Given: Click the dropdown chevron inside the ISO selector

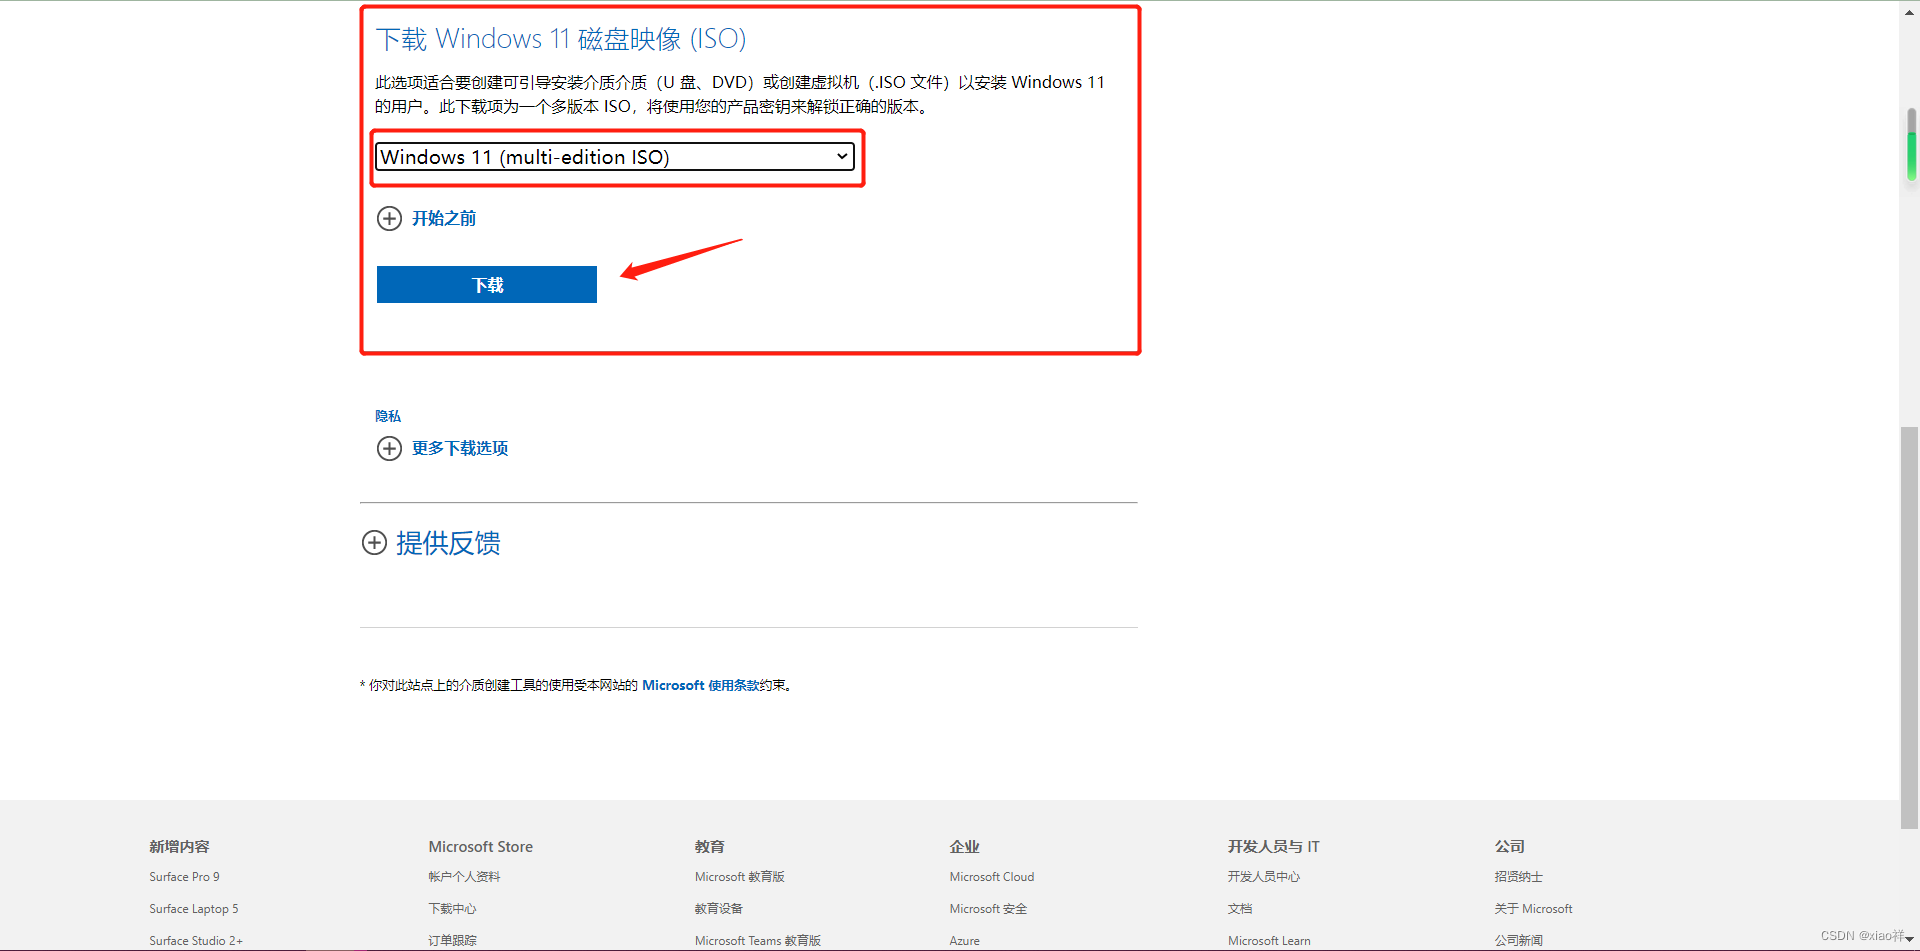Looking at the screenshot, I should click(x=843, y=157).
